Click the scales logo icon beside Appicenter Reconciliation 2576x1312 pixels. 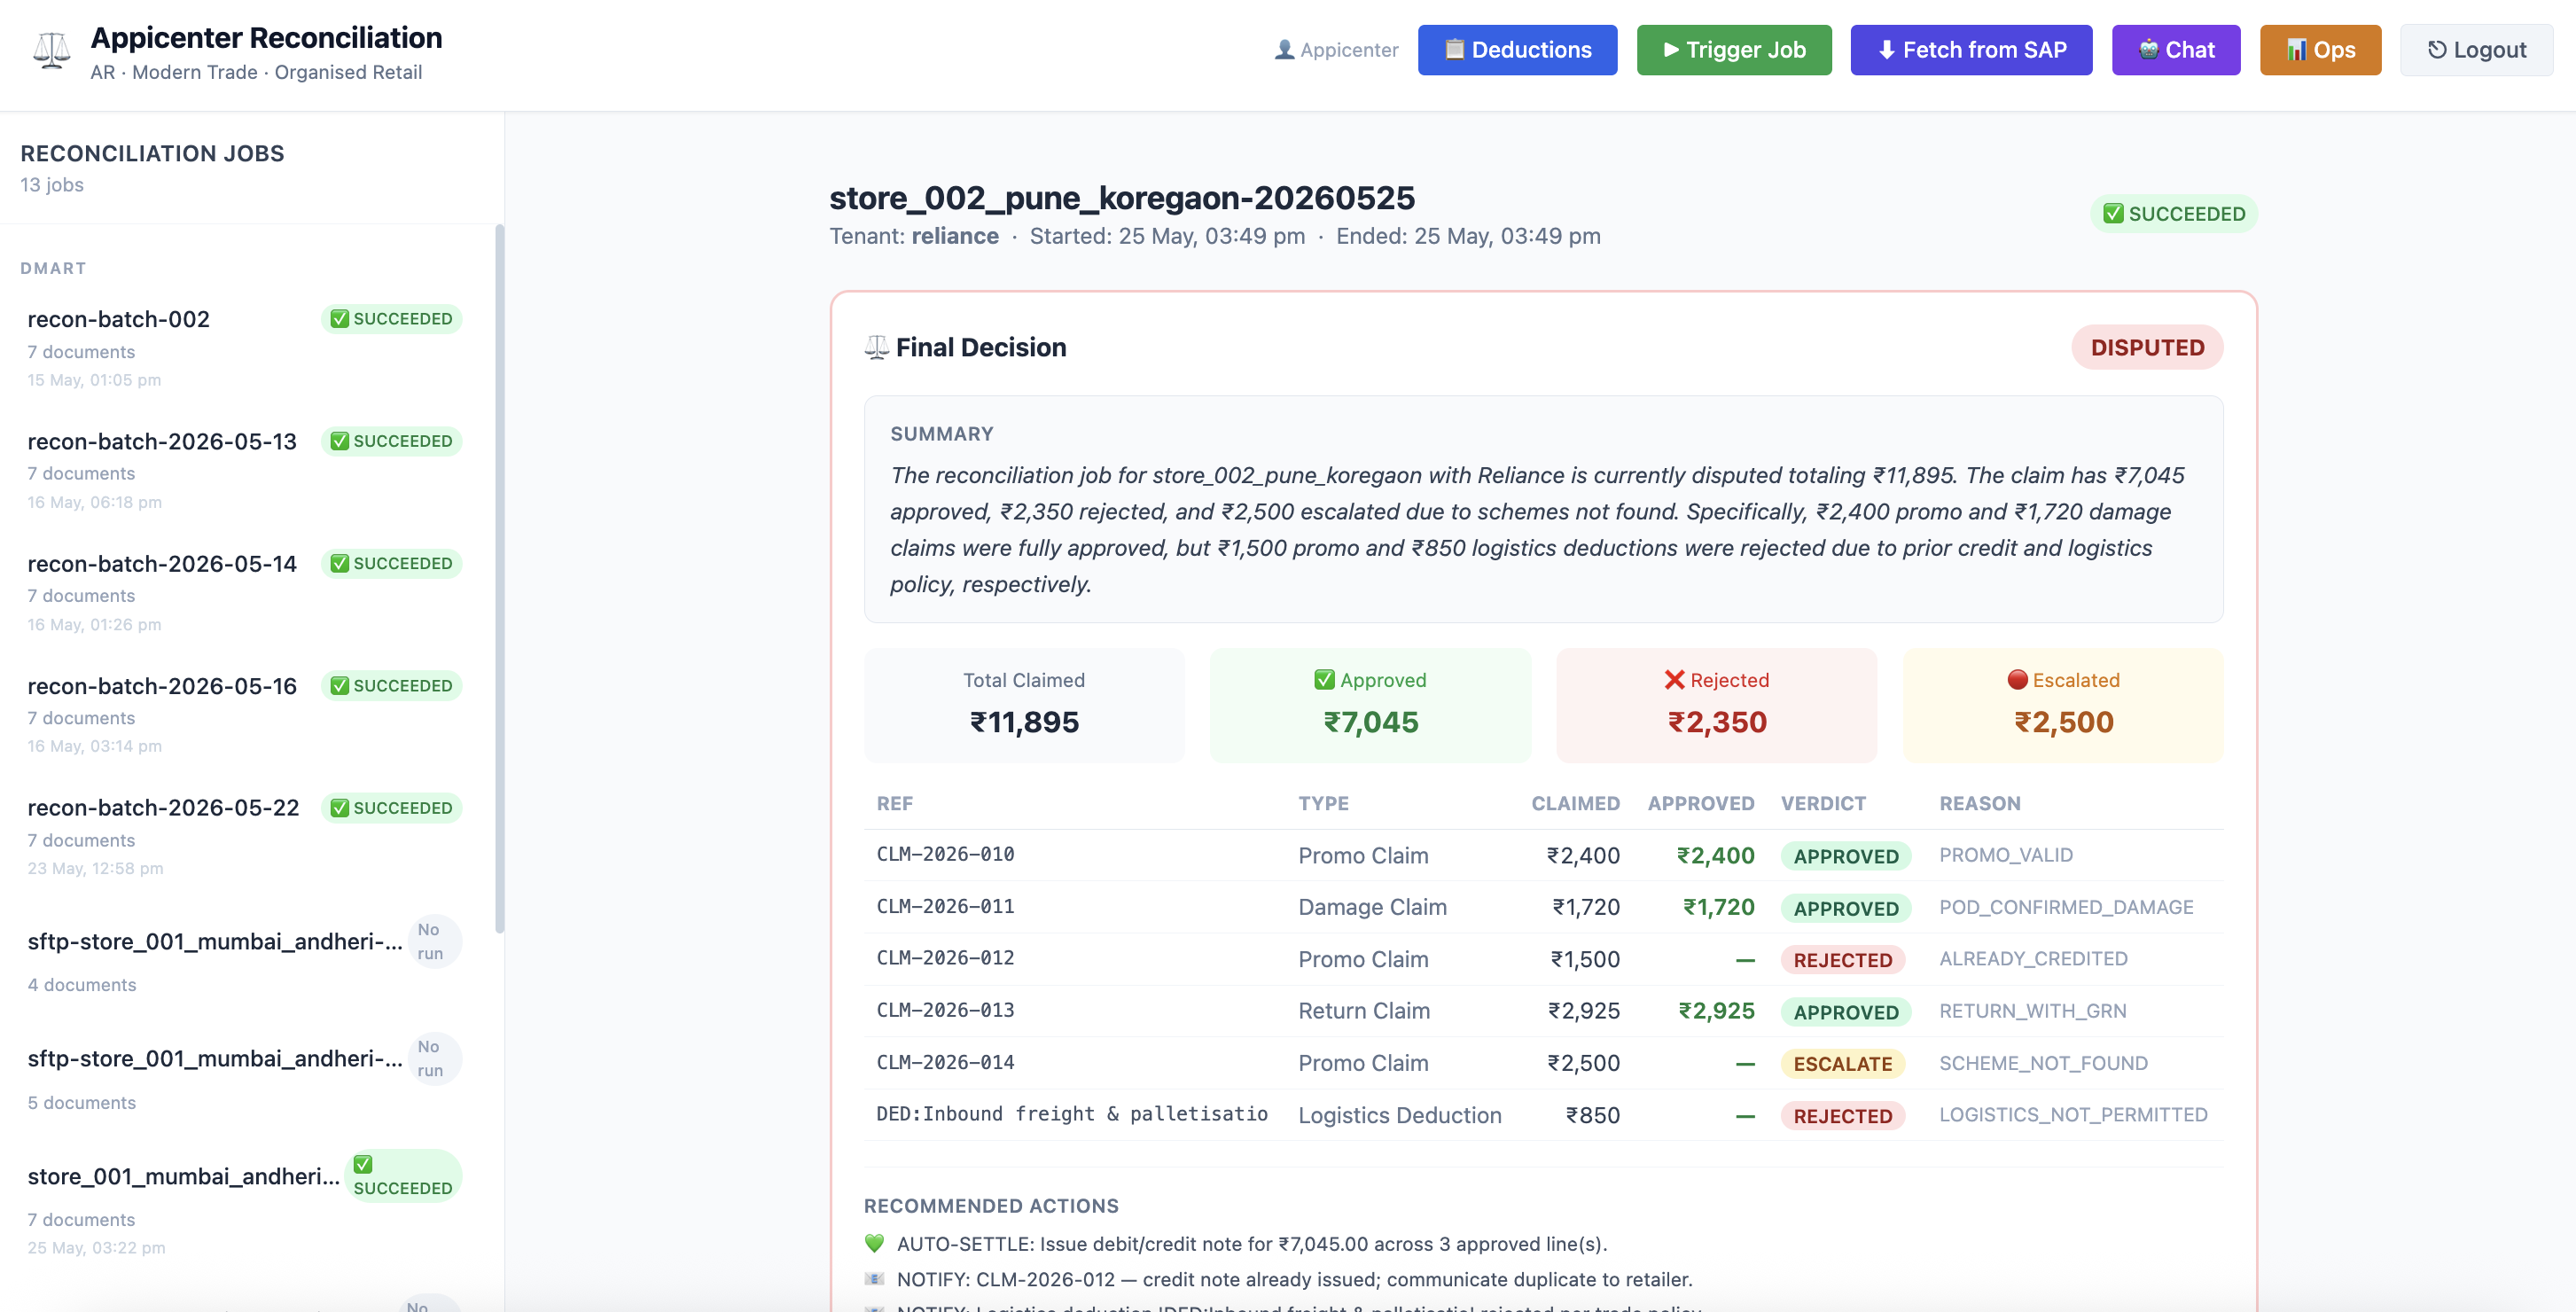click(x=51, y=50)
